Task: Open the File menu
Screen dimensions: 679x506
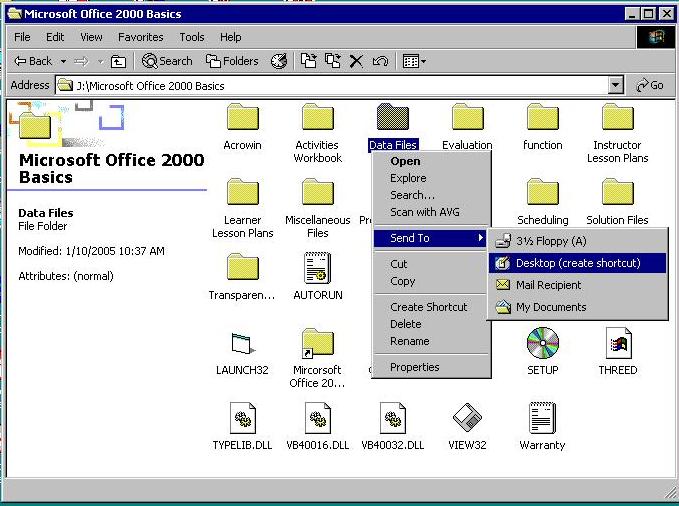Action: pos(22,37)
